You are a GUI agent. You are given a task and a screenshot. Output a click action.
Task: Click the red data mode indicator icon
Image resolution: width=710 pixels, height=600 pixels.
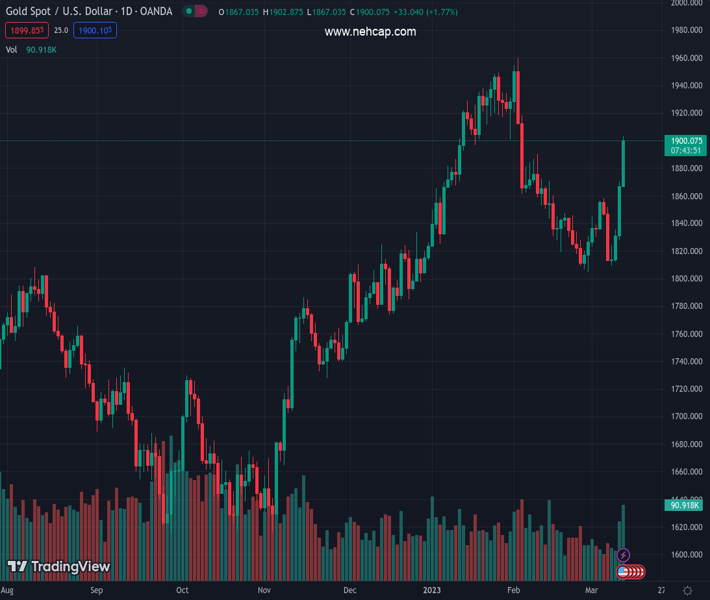pos(201,12)
